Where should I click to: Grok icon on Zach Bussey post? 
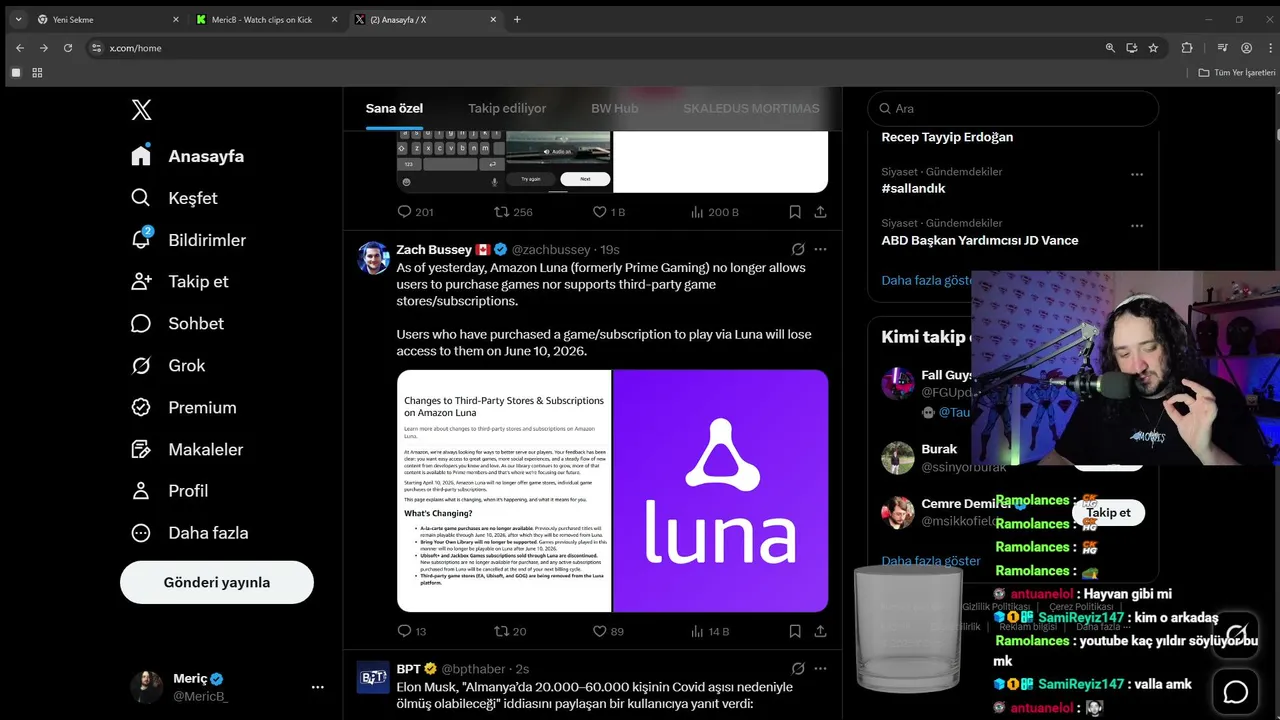tap(798, 249)
